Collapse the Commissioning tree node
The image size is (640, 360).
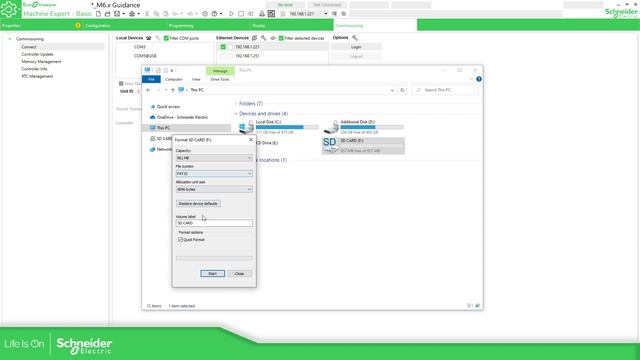click(10, 39)
